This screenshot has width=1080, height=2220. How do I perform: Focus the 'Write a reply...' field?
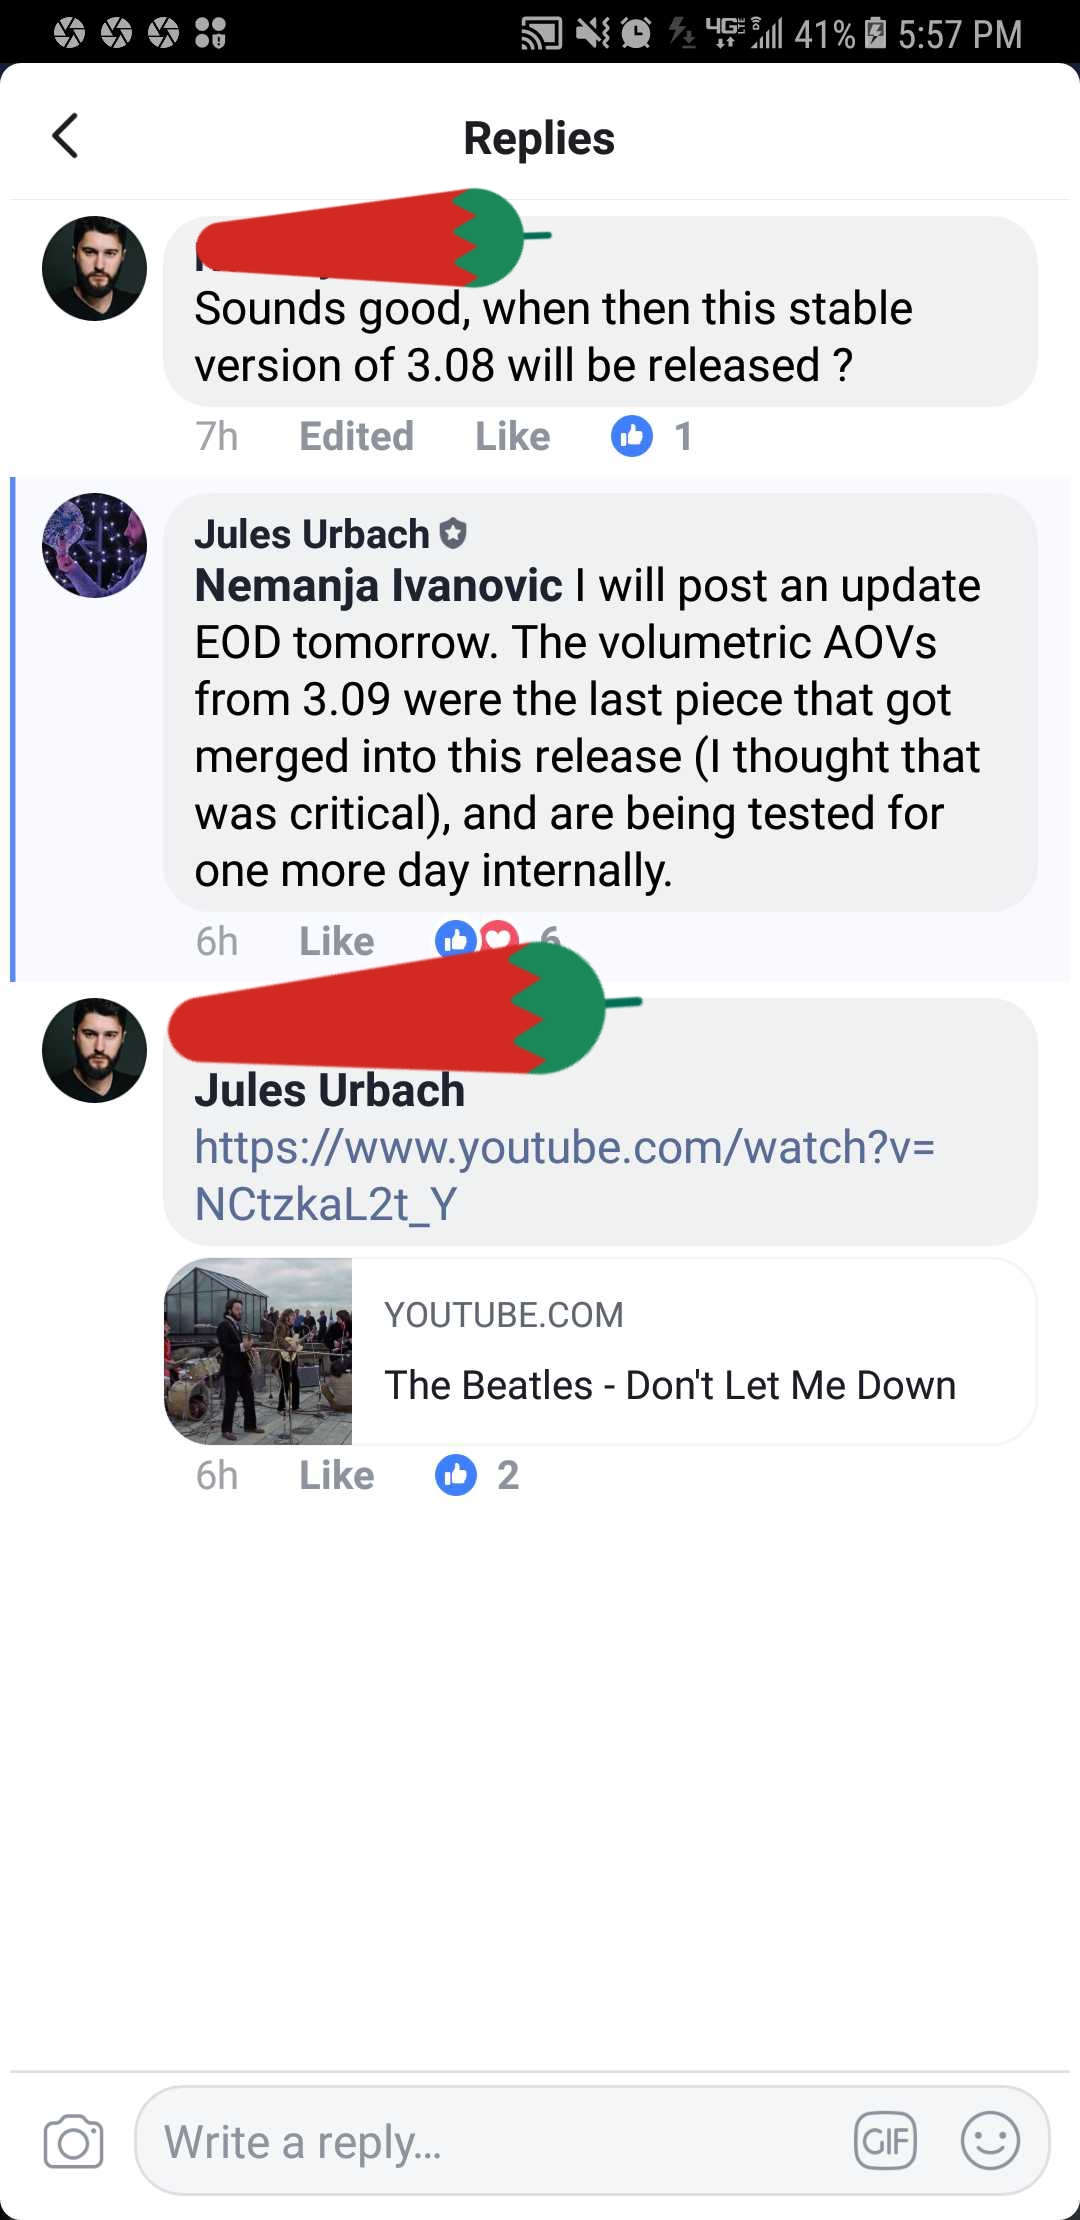[x=592, y=2141]
